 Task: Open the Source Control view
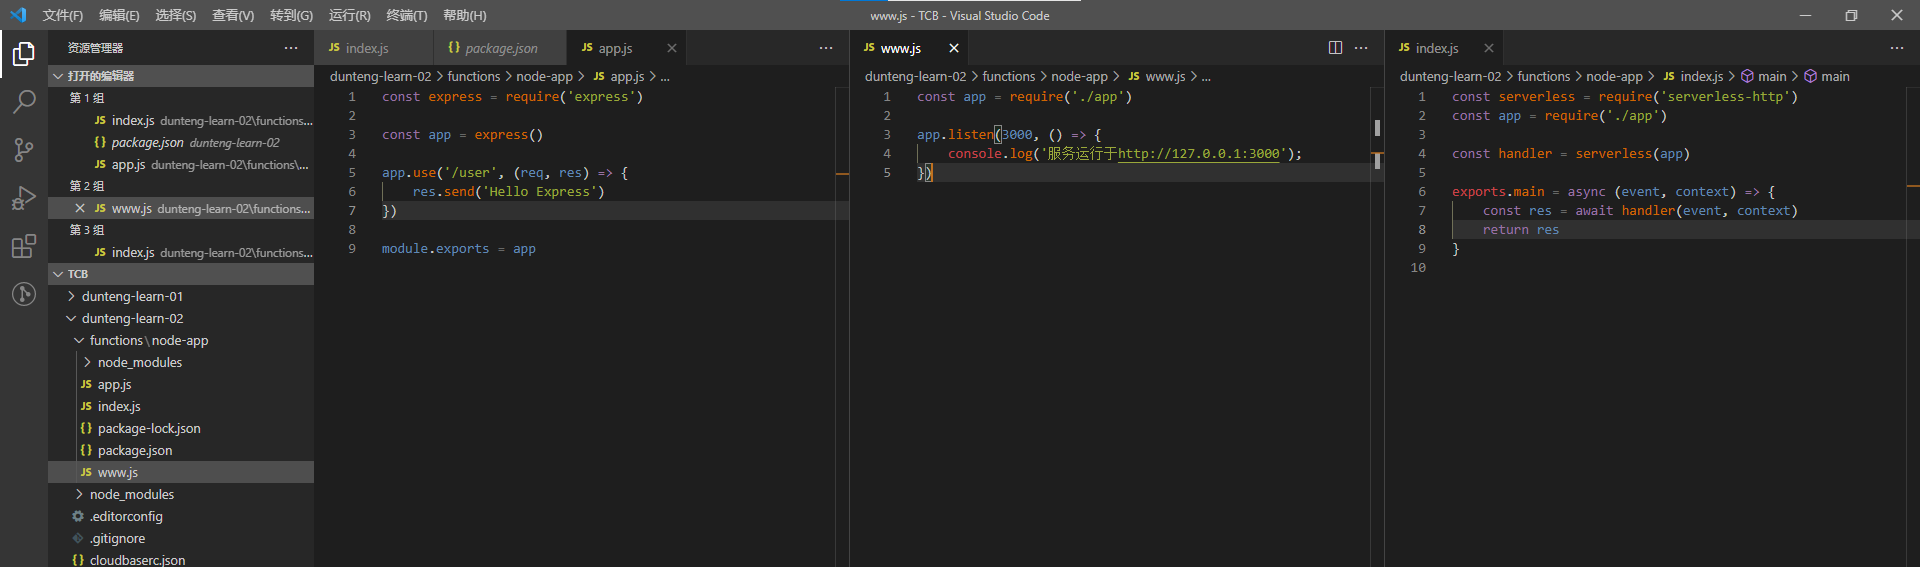coord(24,150)
